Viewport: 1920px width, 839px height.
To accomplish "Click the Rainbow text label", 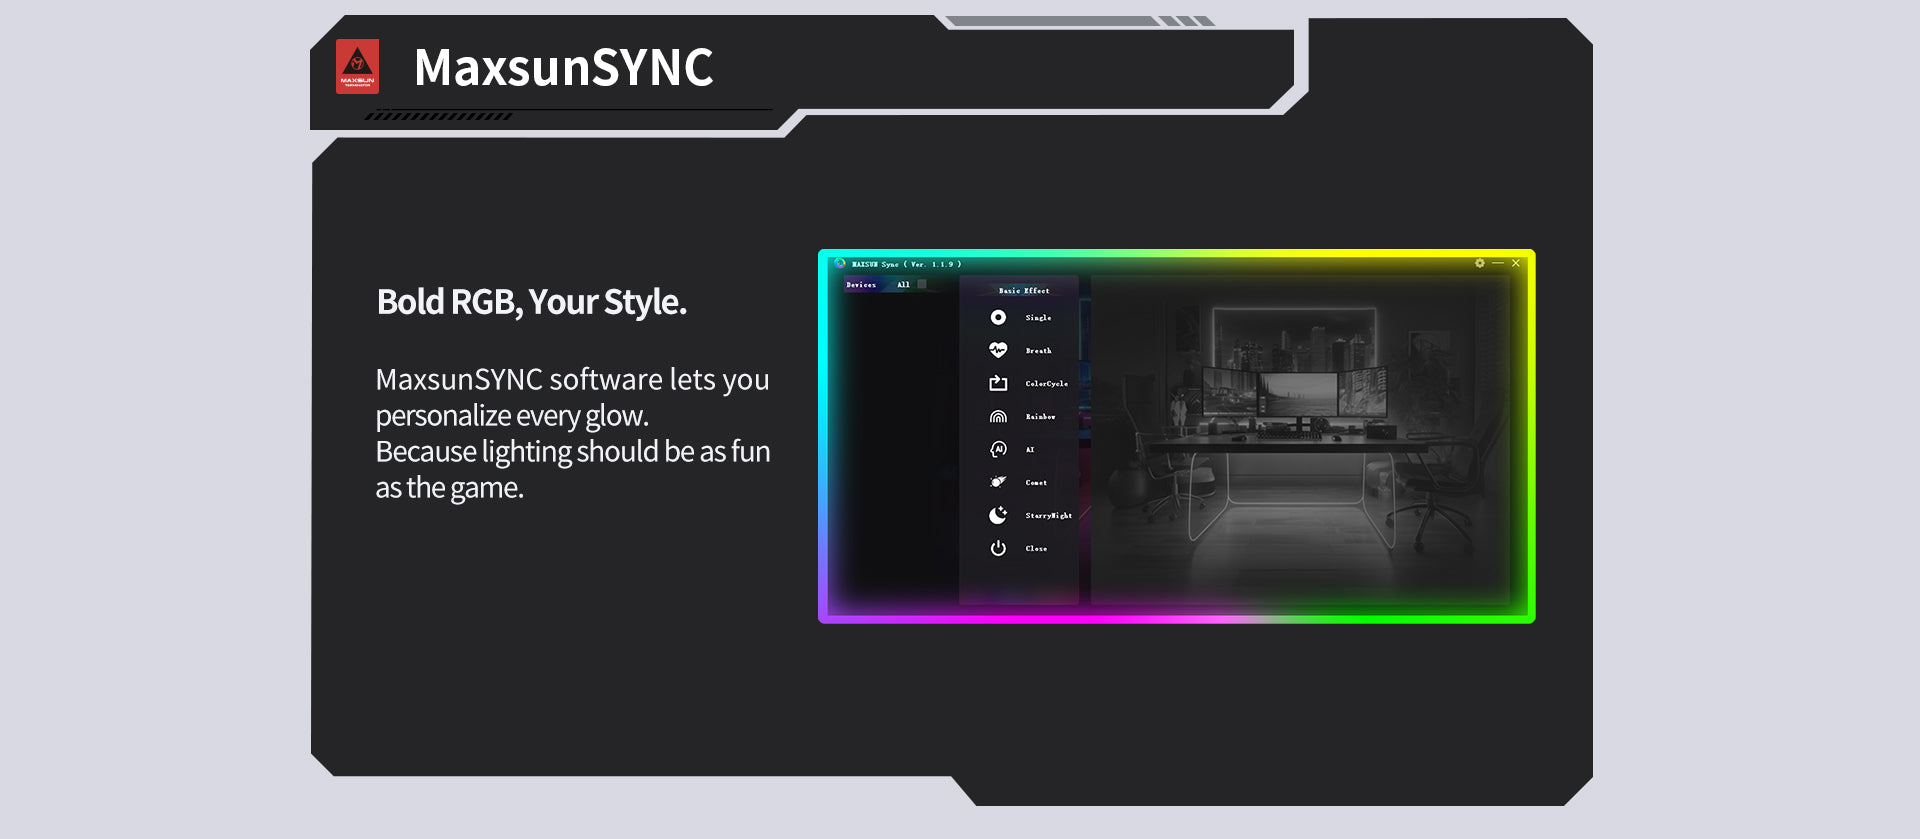I will coord(1041,417).
